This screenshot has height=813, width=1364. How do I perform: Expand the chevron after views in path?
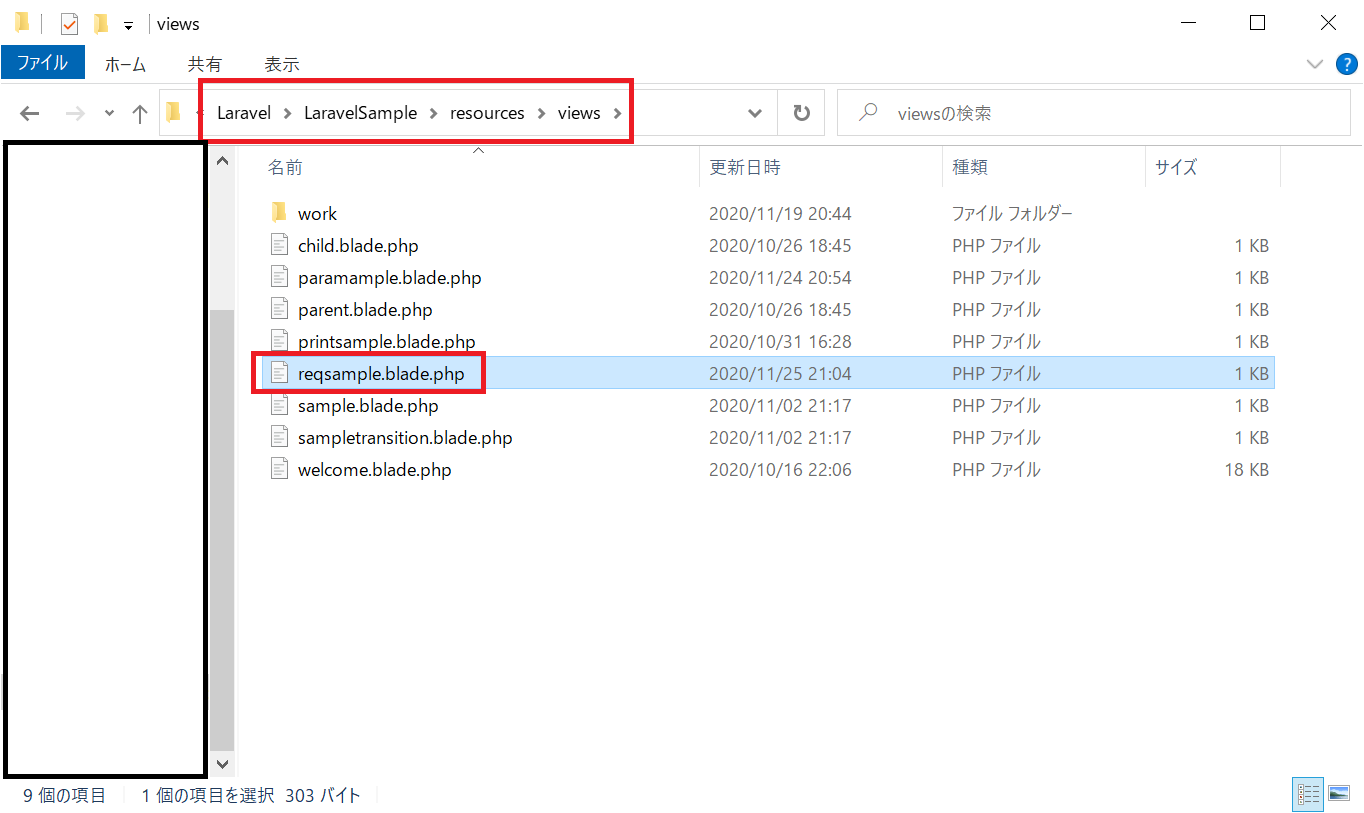click(x=617, y=113)
